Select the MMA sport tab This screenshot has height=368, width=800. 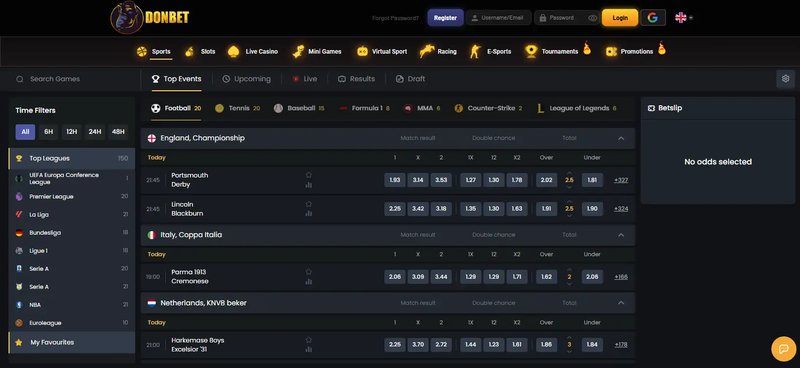pyautogui.click(x=422, y=108)
